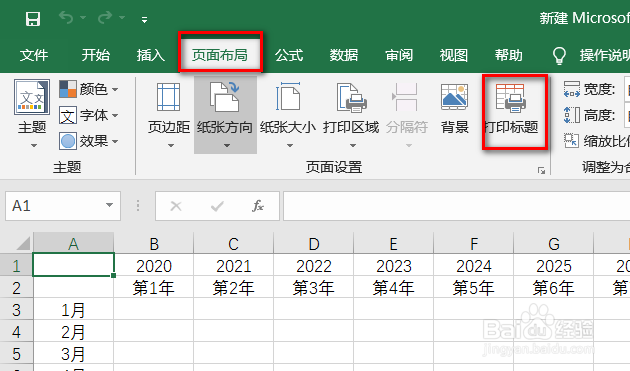Click the lightbulb 操作说明 search icon
The width and height of the screenshot is (630, 371).
click(x=559, y=55)
